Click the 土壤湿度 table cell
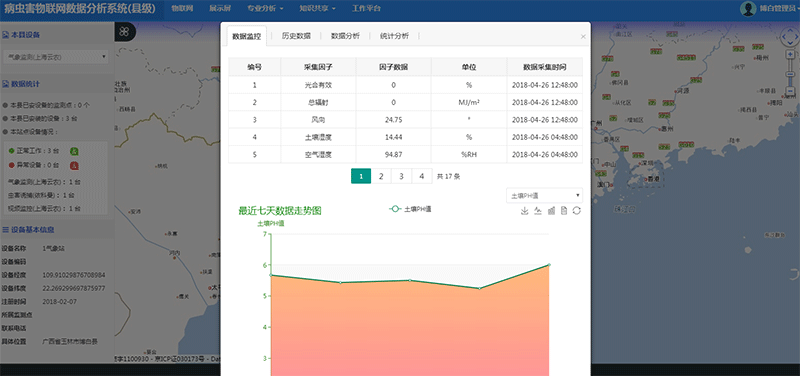Viewport: 800px width, 376px height. (318, 137)
